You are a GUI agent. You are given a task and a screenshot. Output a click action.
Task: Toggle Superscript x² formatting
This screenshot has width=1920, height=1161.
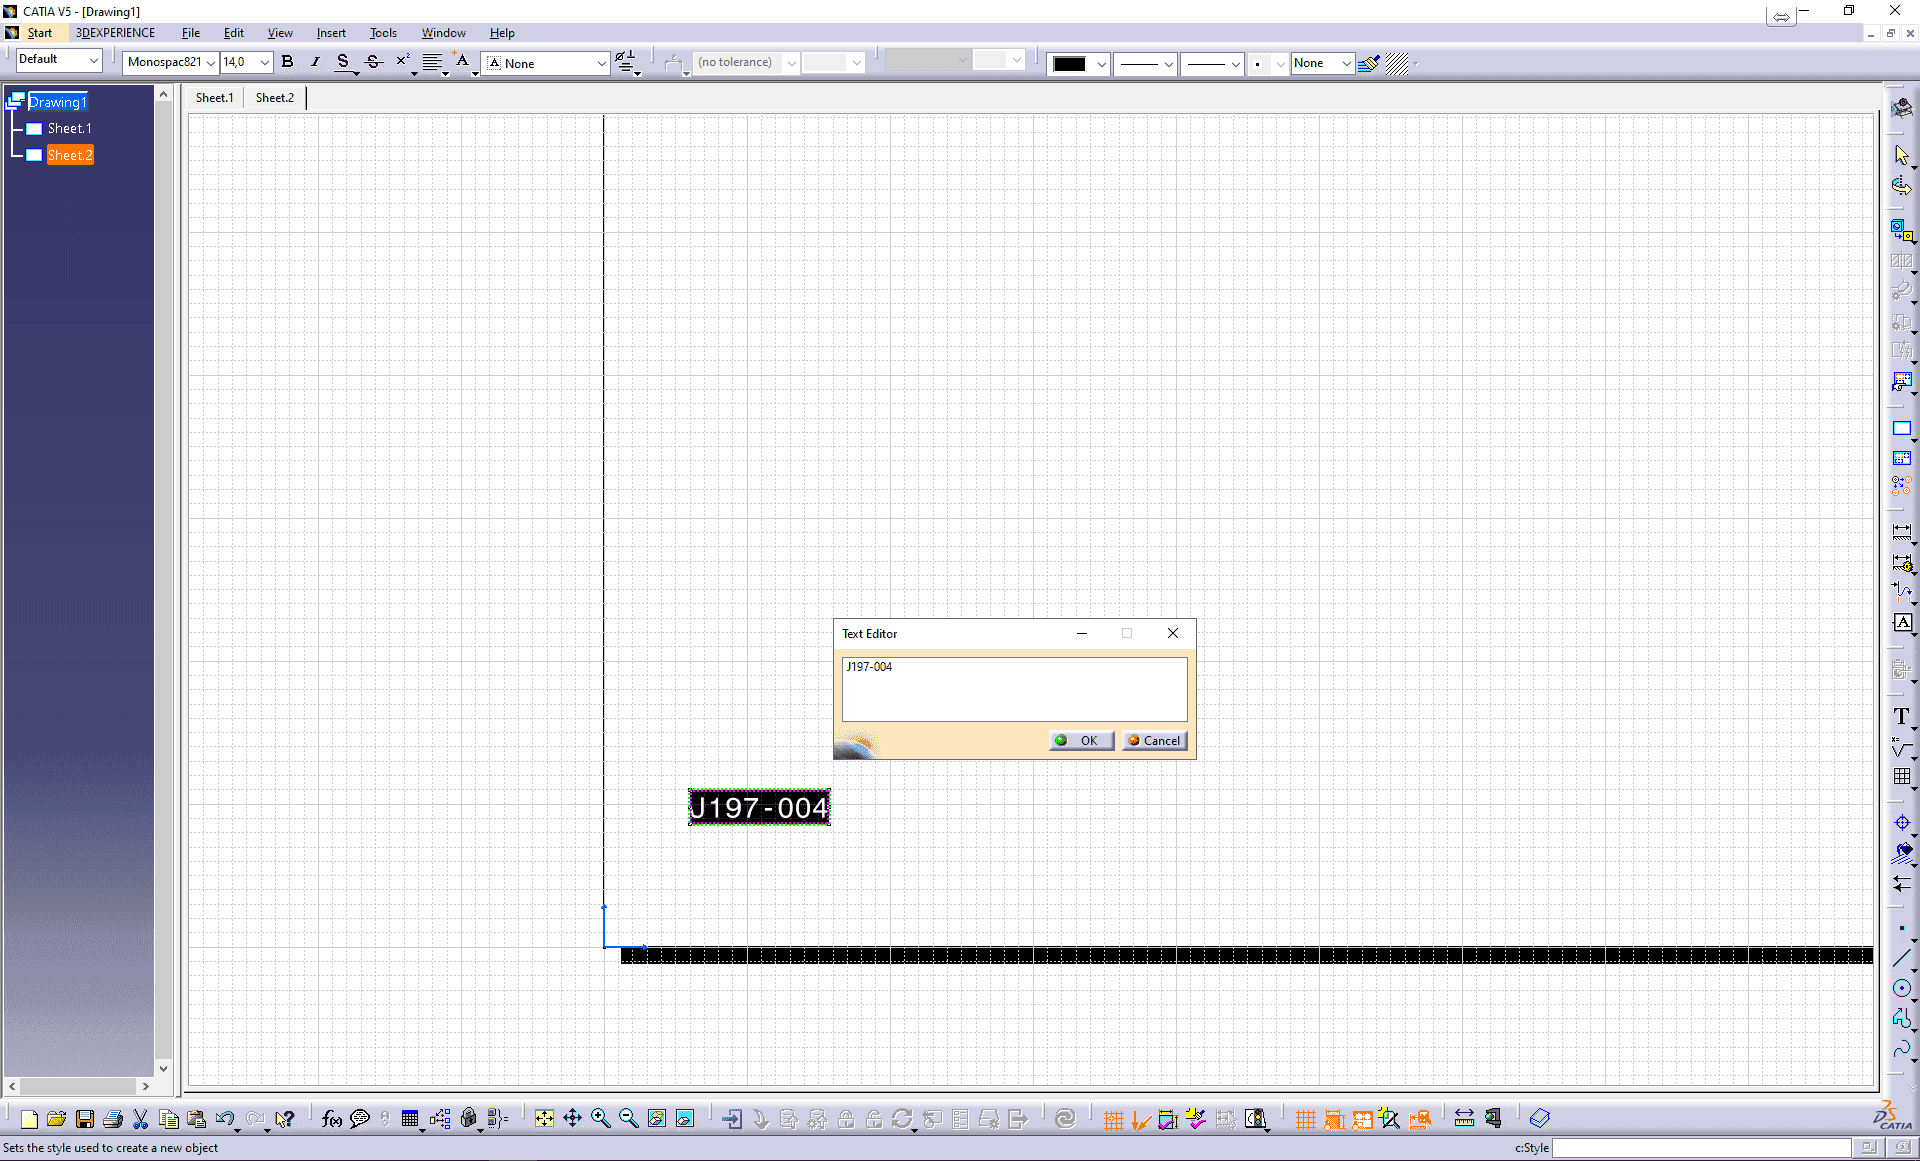pyautogui.click(x=402, y=62)
